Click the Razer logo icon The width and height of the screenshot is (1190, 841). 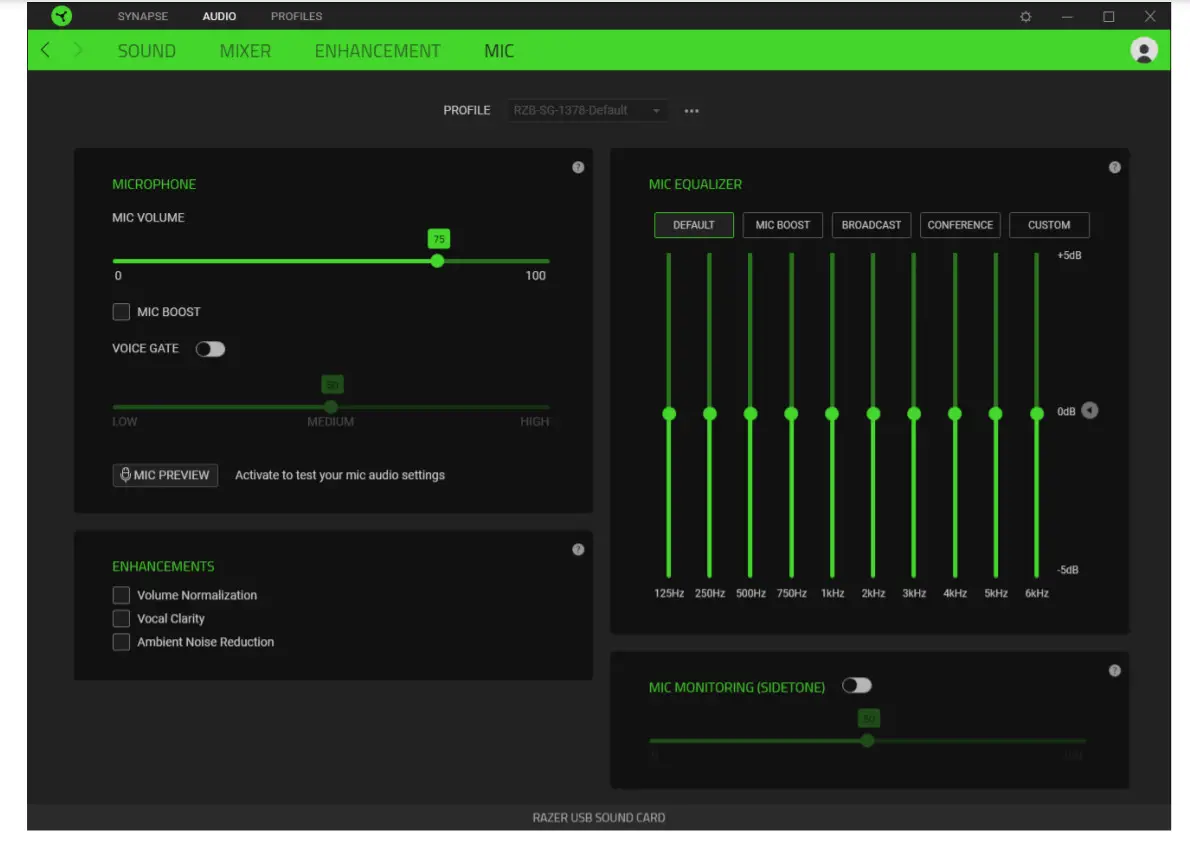tap(62, 16)
